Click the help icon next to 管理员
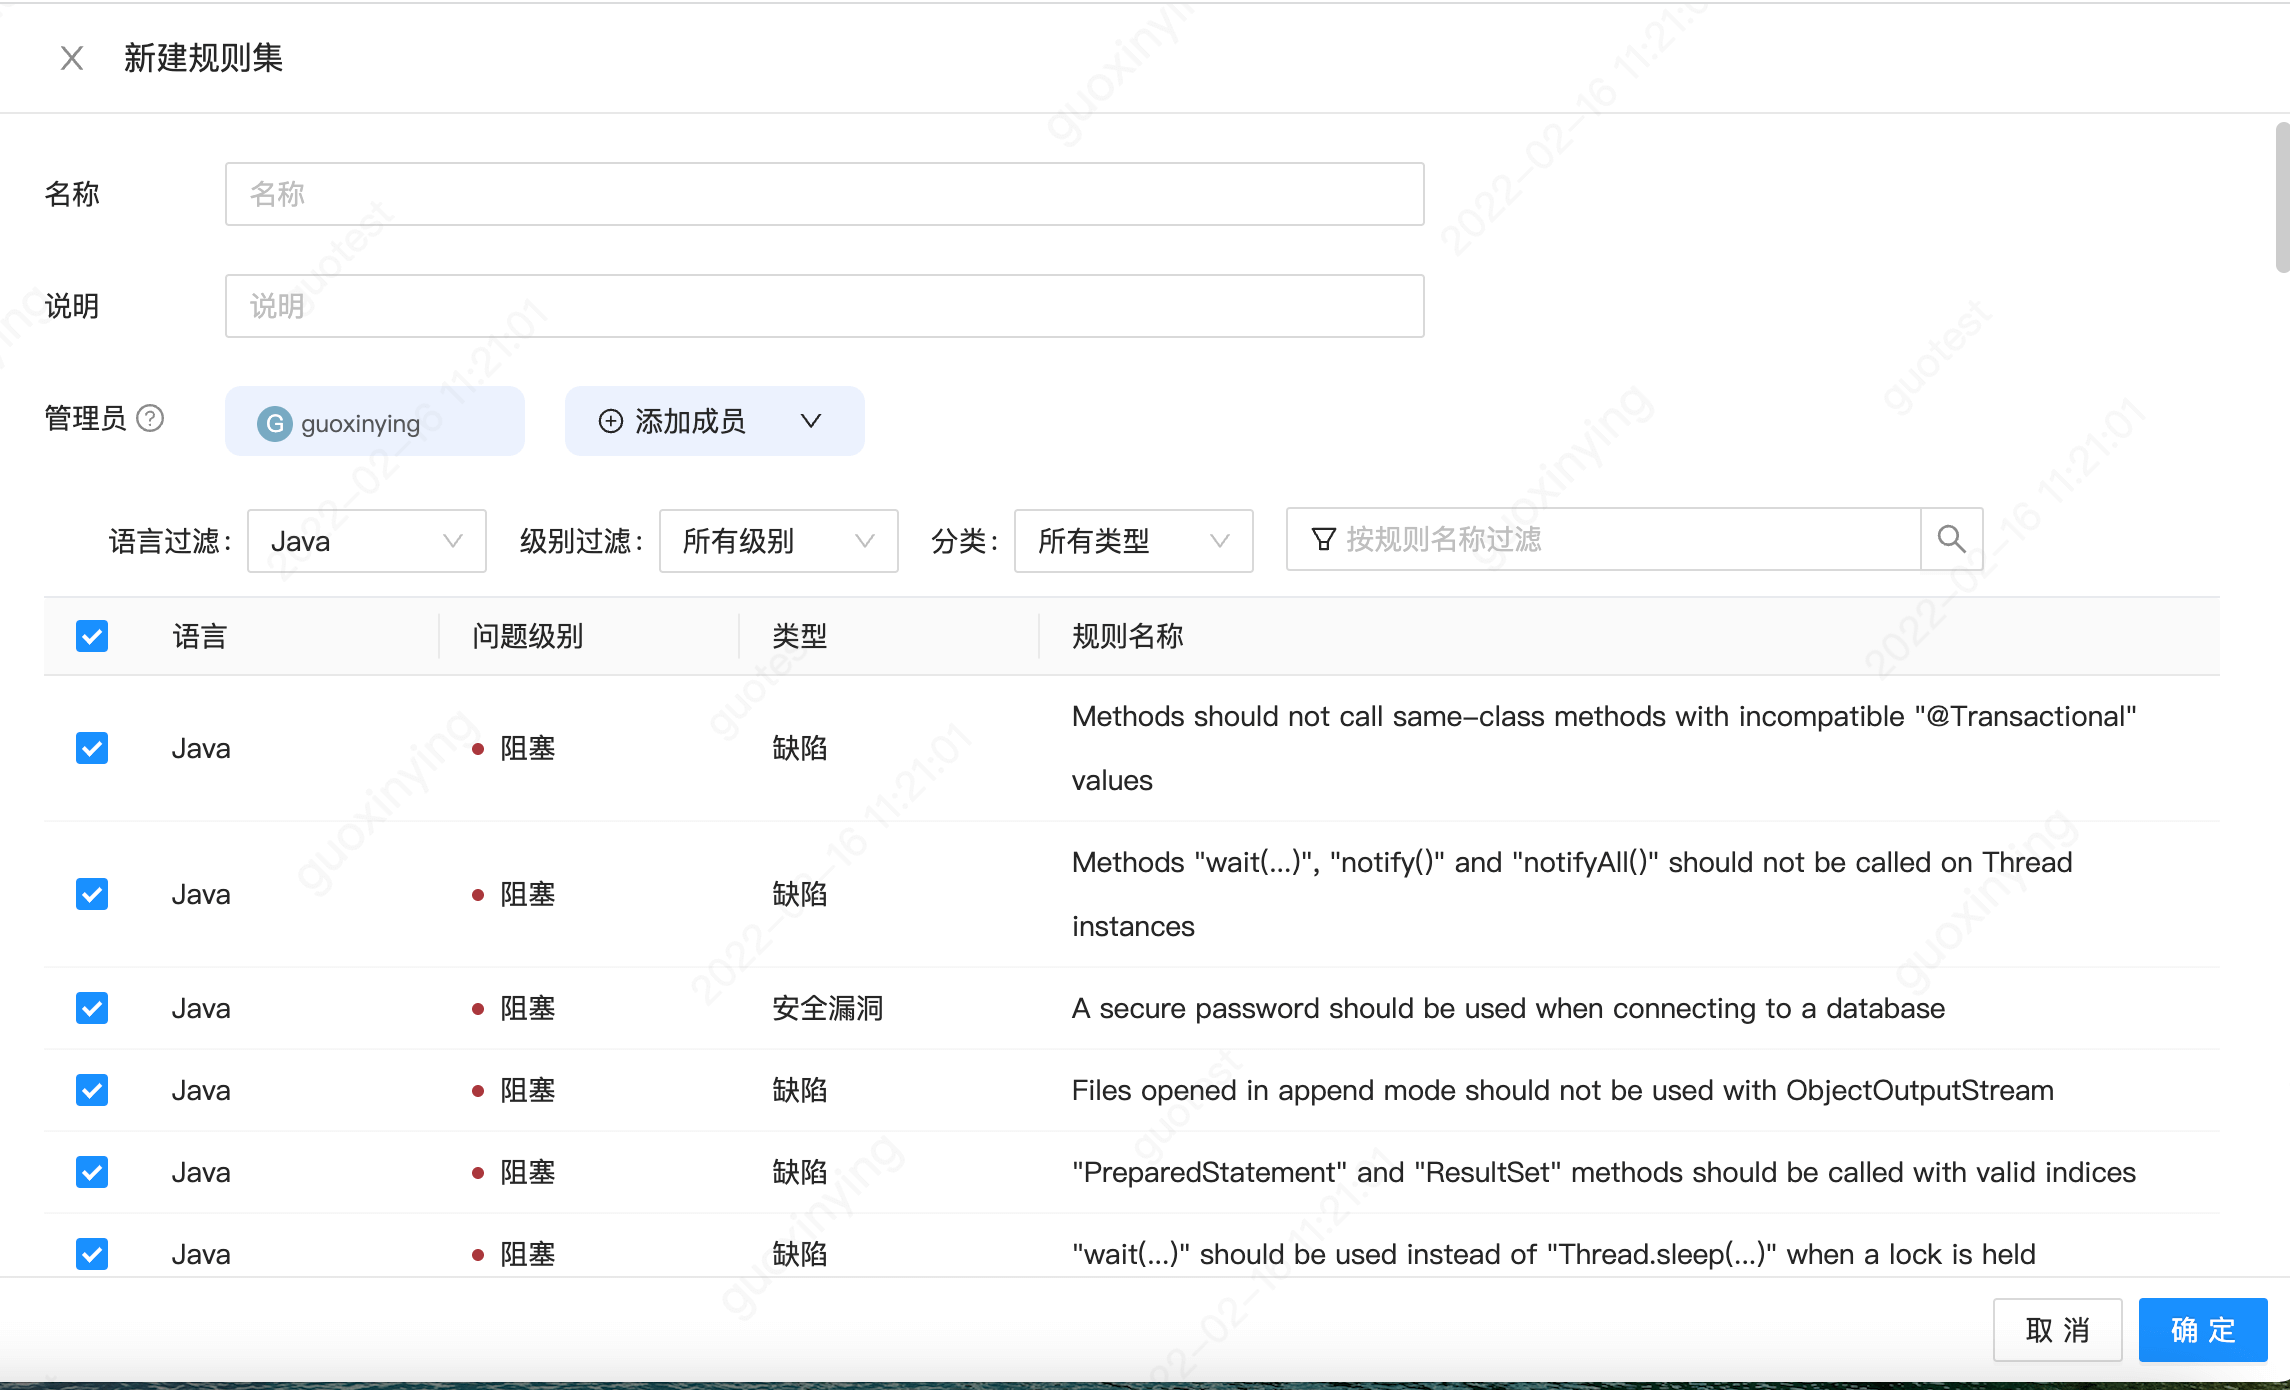Viewport: 2290px width, 1390px height. click(x=150, y=418)
